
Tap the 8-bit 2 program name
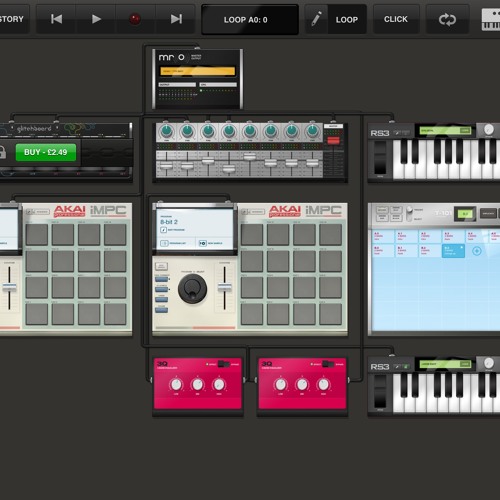(x=169, y=222)
